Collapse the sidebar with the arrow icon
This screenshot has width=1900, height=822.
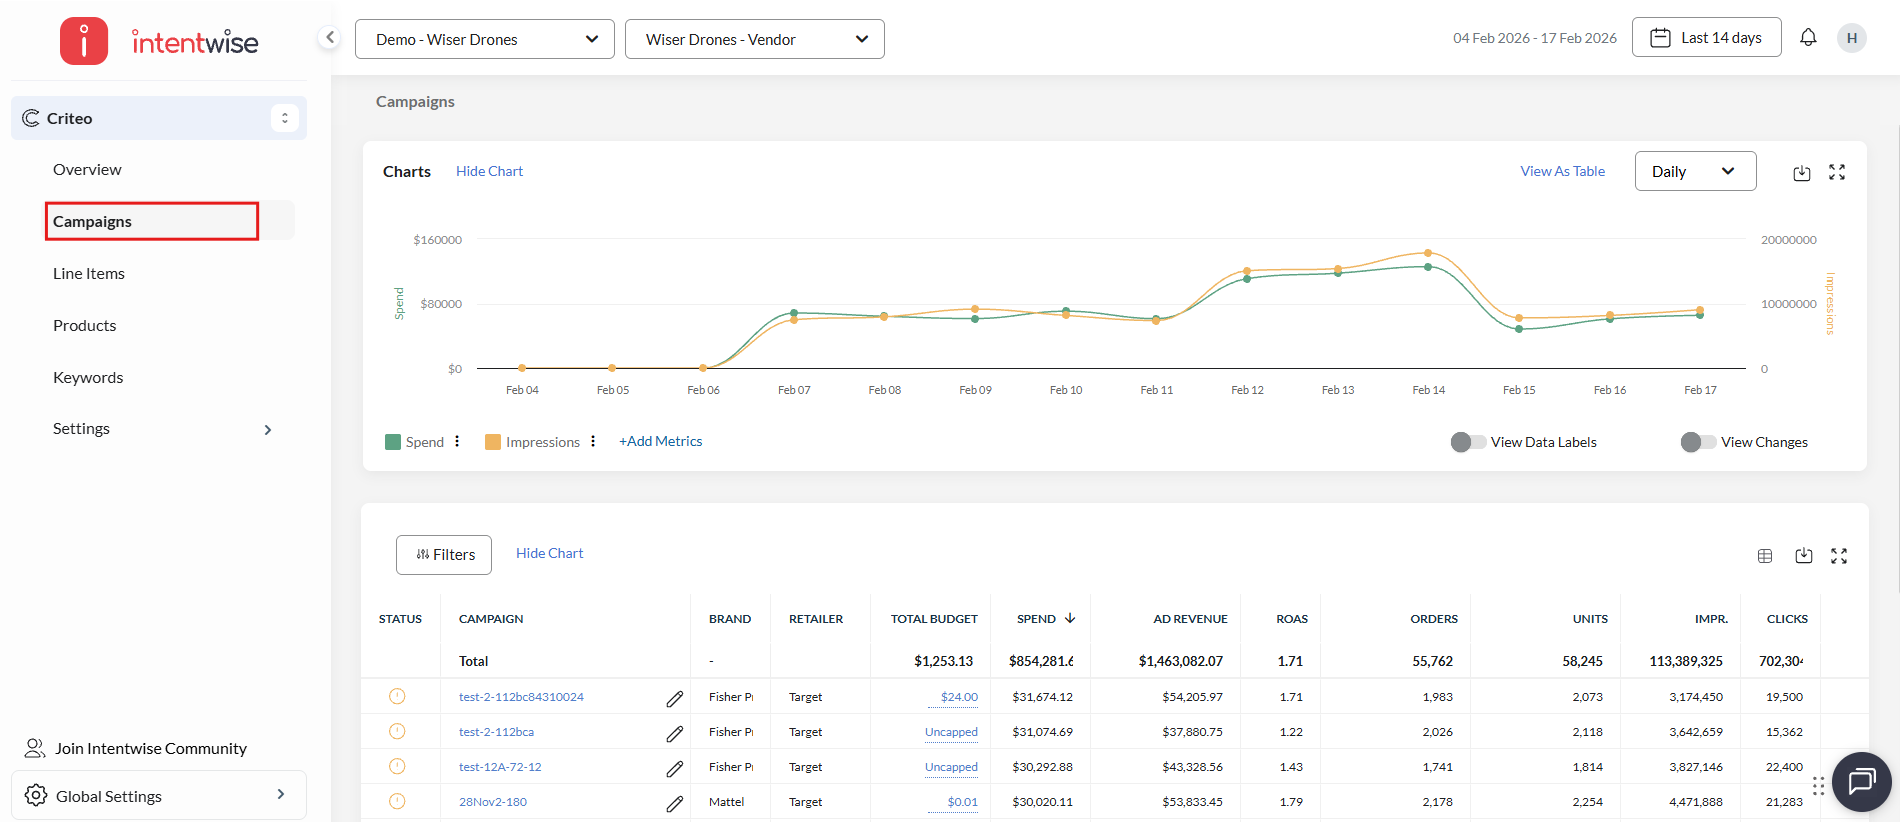[x=329, y=38]
